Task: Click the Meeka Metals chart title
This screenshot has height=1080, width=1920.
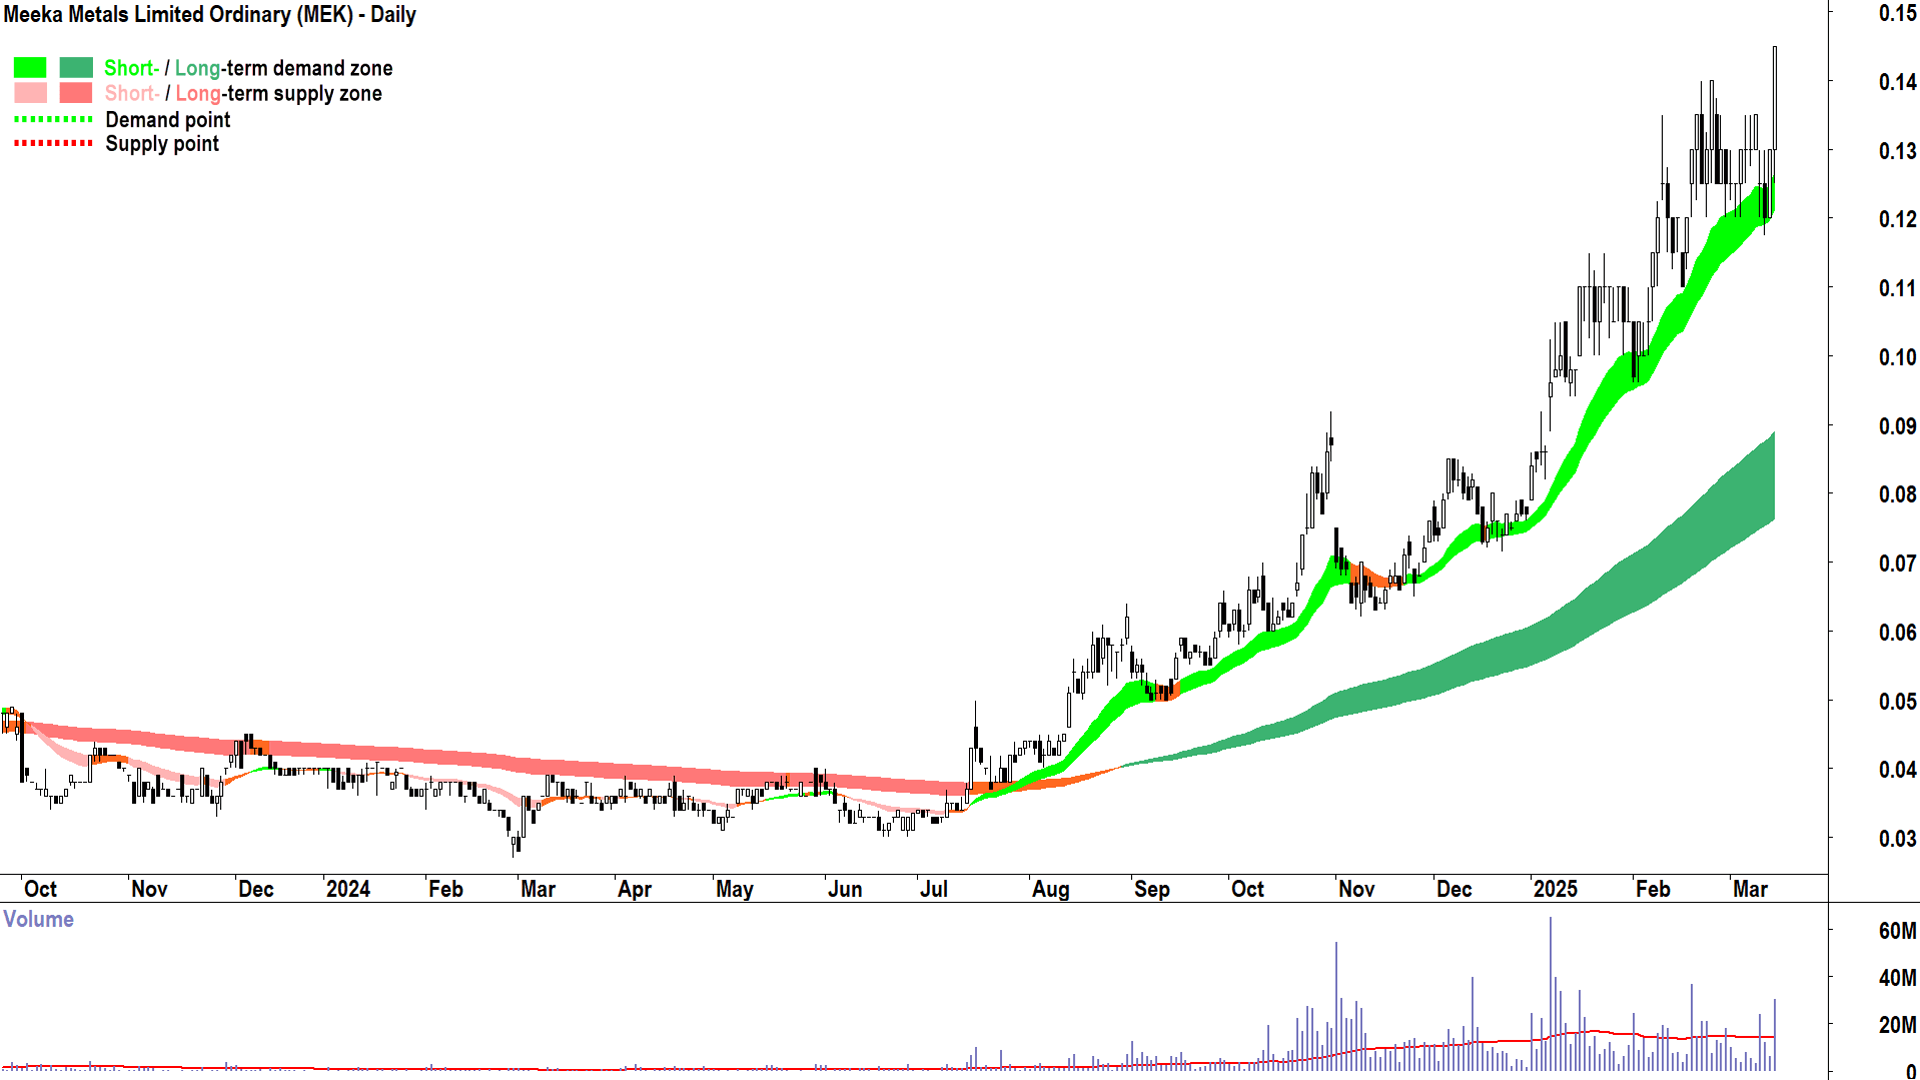Action: point(210,15)
